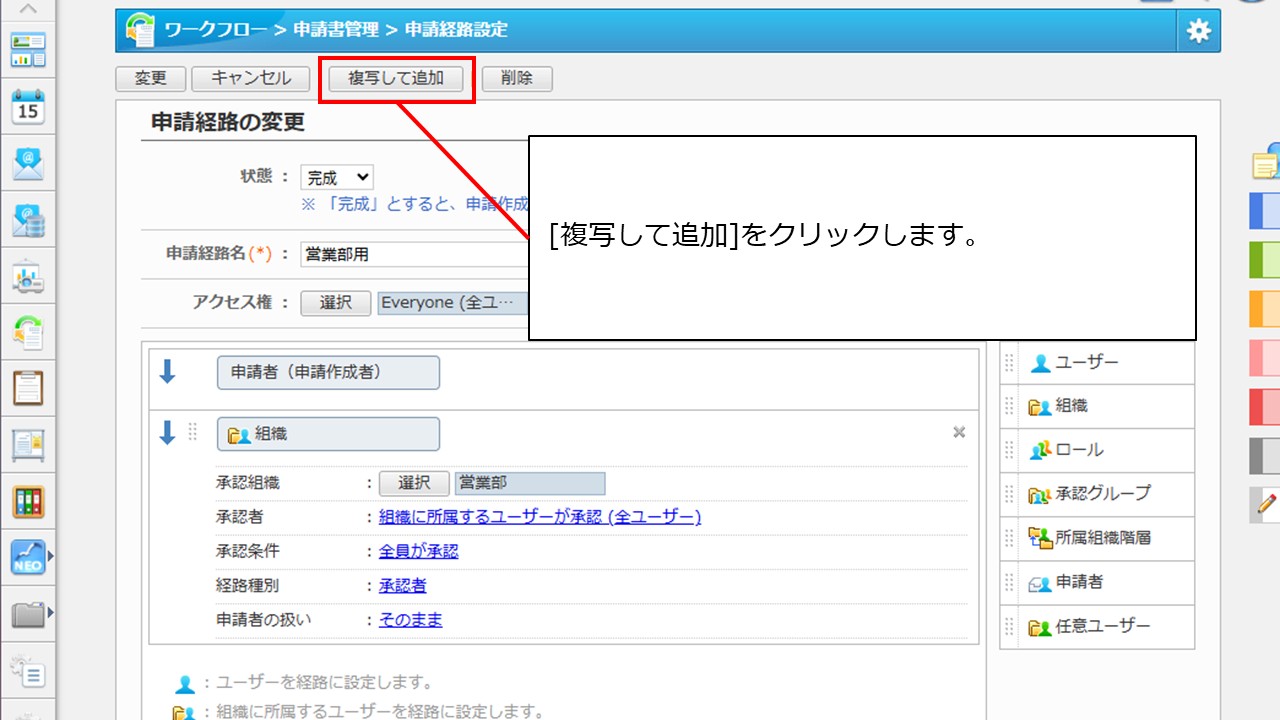This screenshot has width=1280, height=720.
Task: Click the 申請経路名 field containing 営業部用
Action: tap(414, 254)
